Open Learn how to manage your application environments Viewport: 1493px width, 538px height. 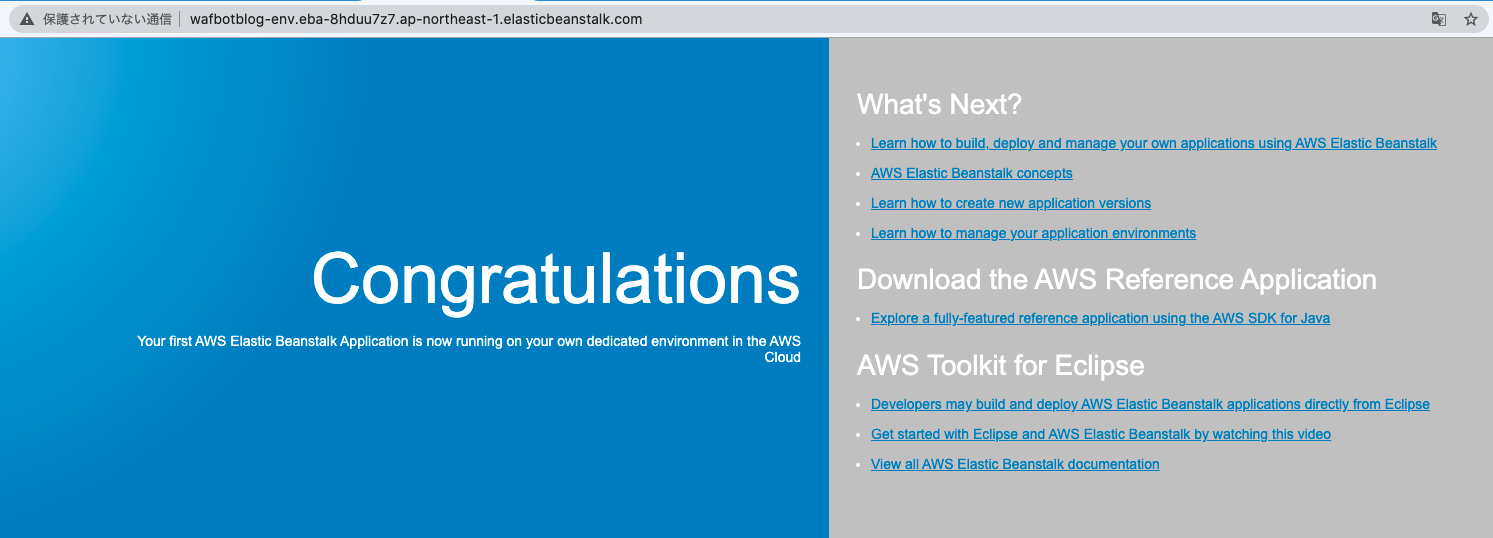click(x=1033, y=233)
